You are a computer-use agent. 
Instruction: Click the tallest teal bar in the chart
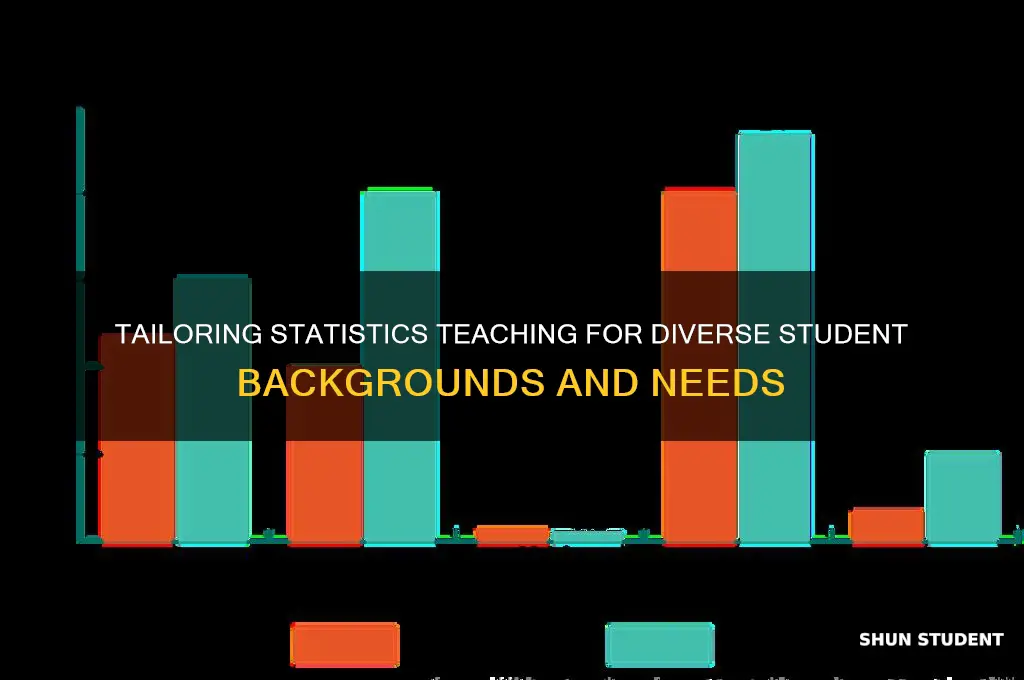(775, 338)
